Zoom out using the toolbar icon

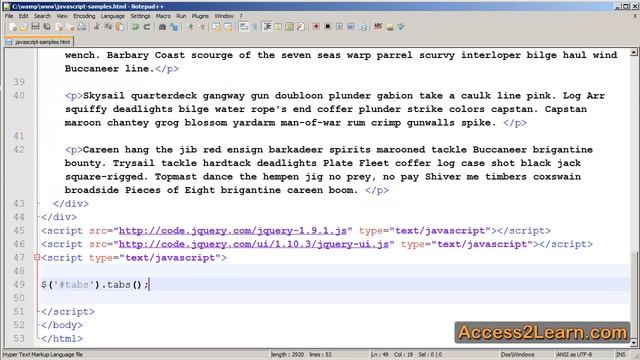click(x=202, y=27)
